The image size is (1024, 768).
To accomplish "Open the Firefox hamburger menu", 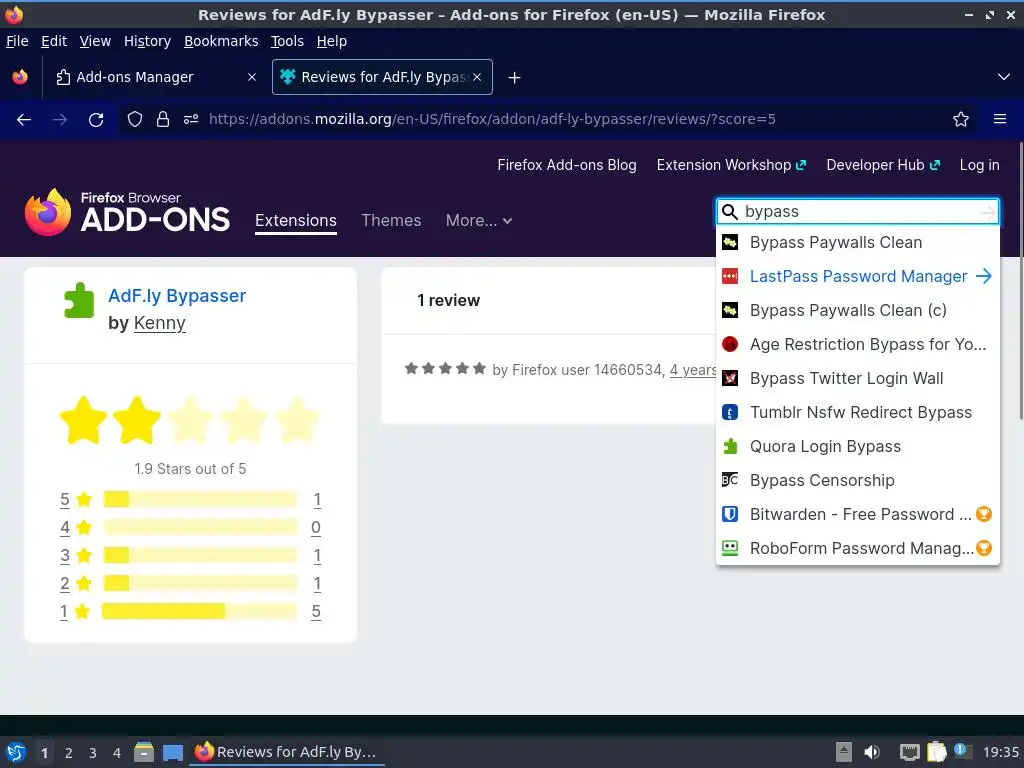I will point(1000,120).
